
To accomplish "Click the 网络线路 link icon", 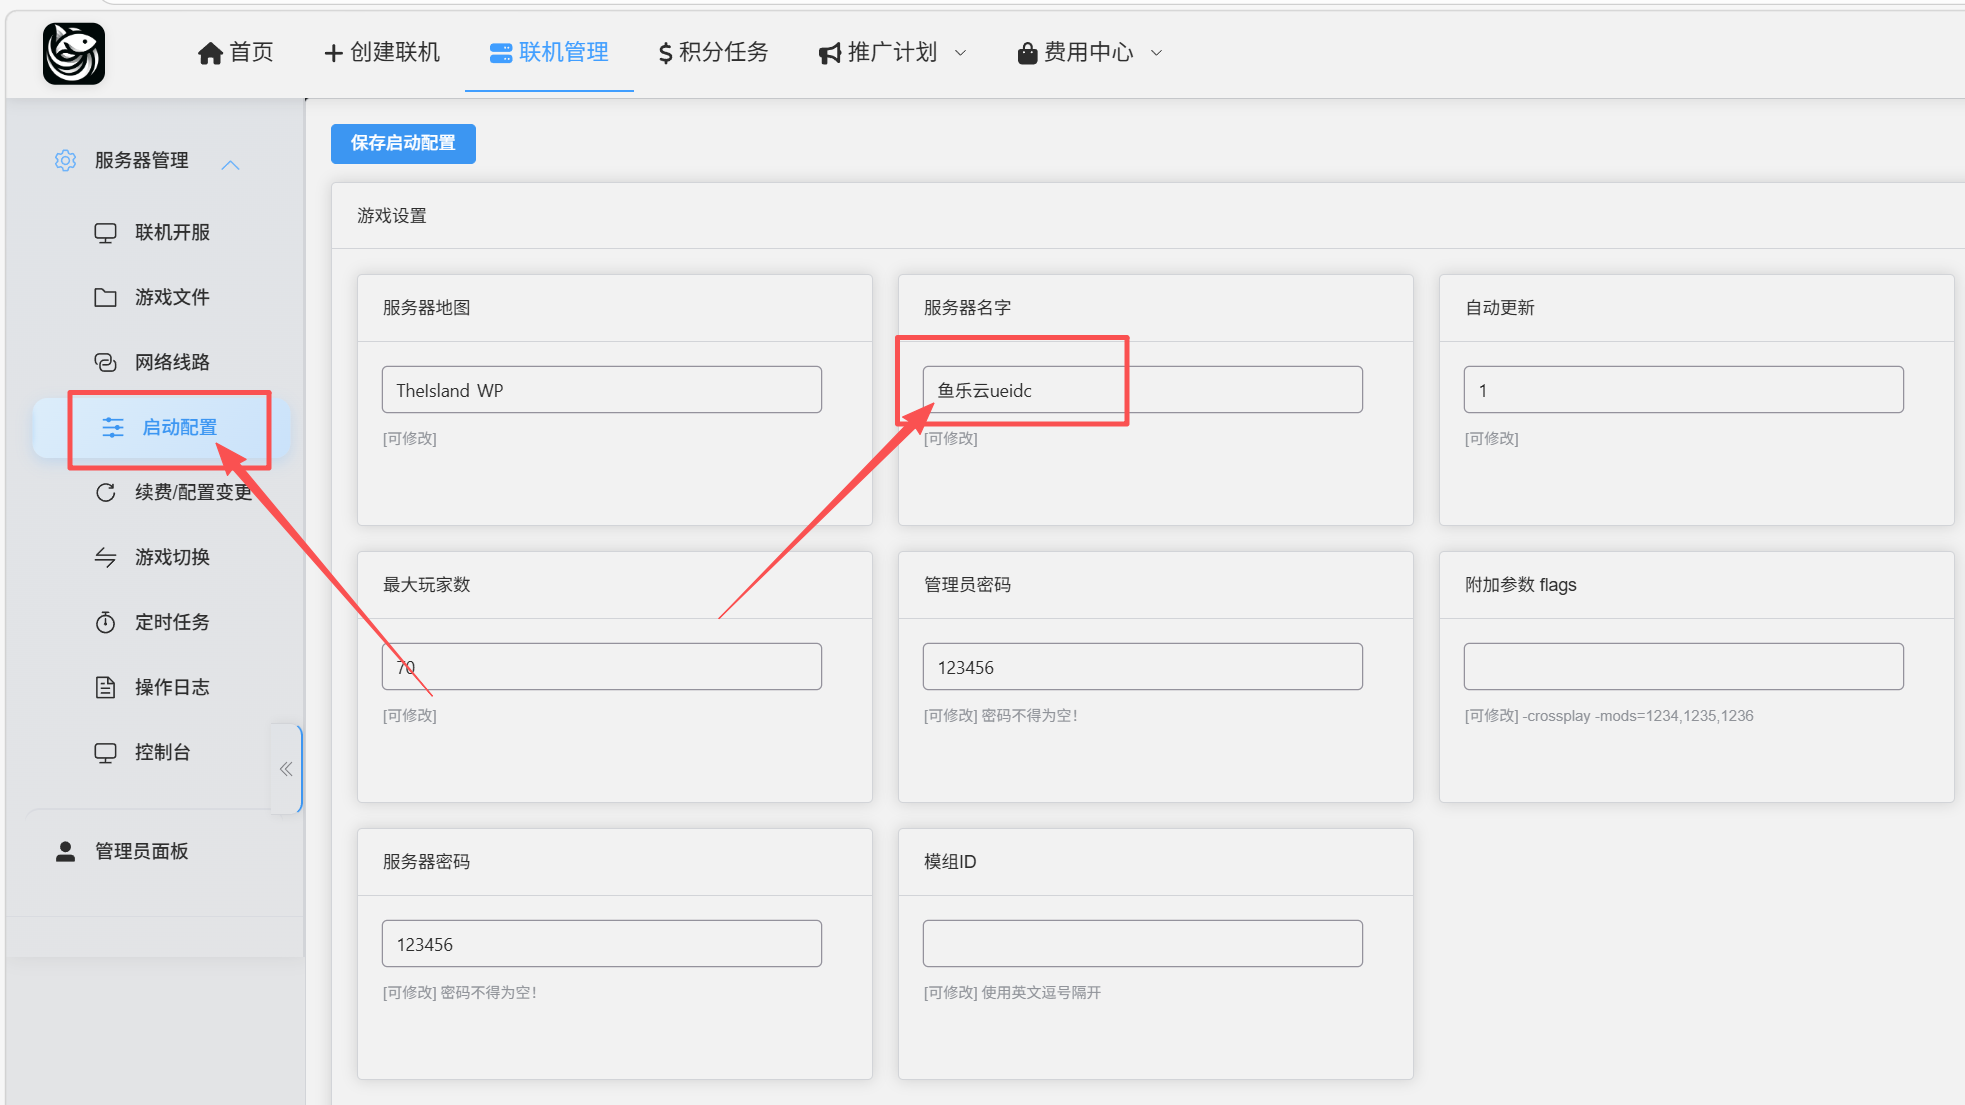I will click(105, 362).
